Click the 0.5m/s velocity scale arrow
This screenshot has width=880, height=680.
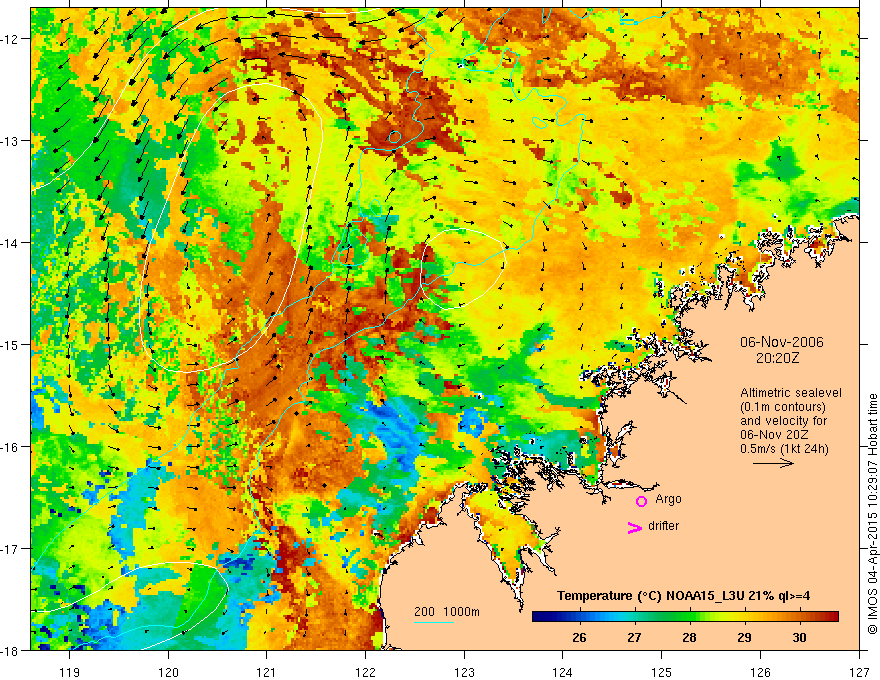773,463
